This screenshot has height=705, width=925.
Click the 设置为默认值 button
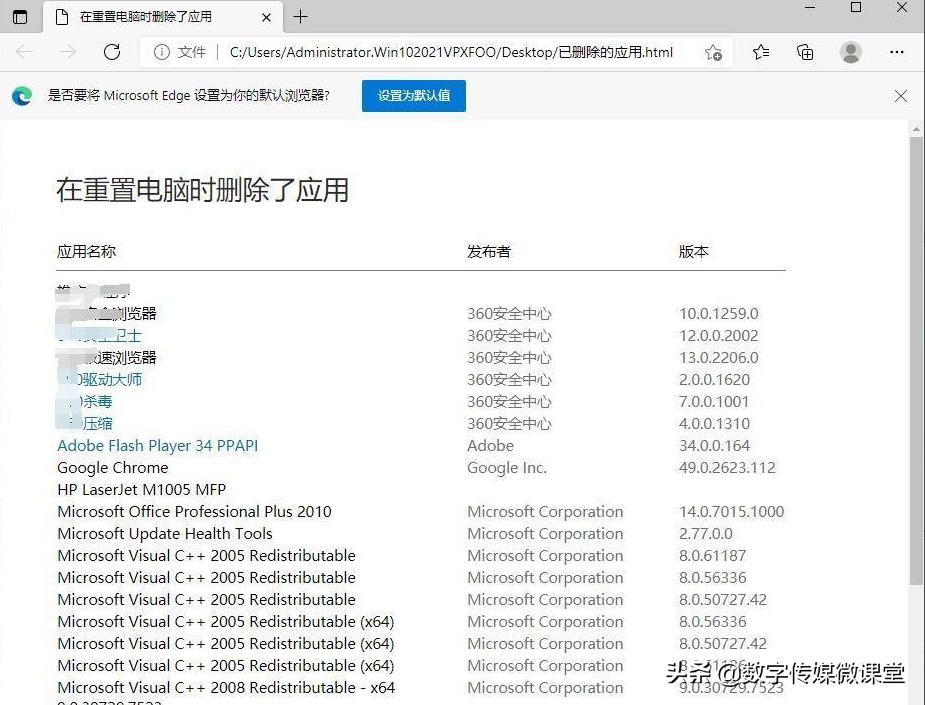click(x=413, y=95)
